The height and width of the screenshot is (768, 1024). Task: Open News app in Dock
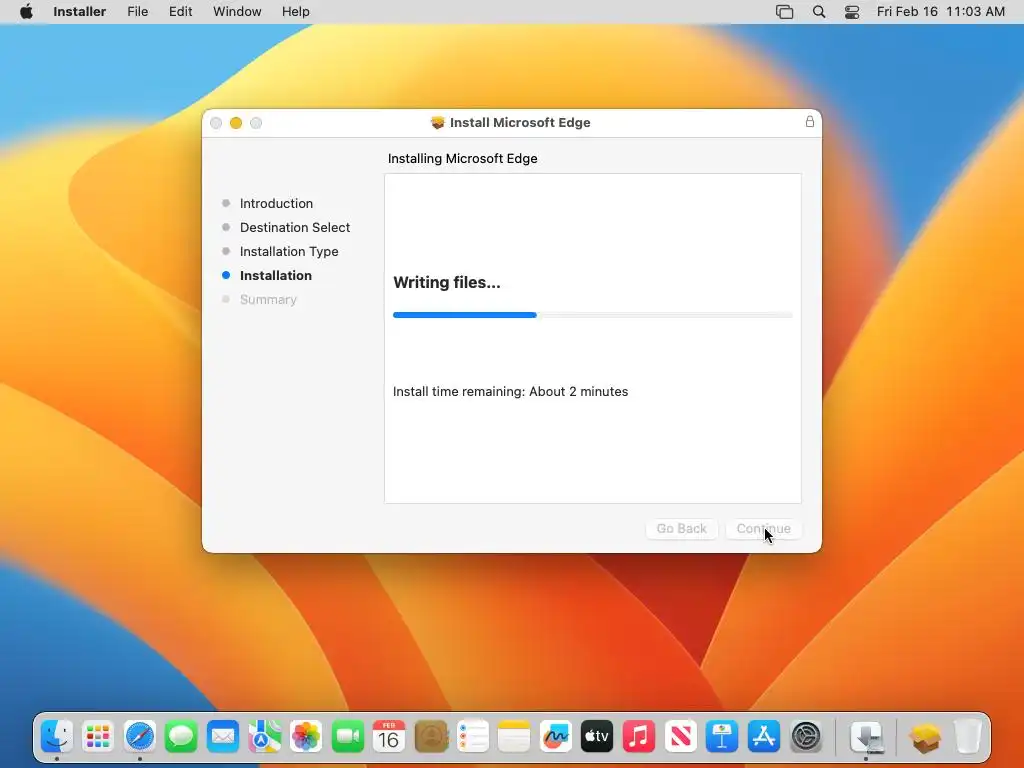680,737
